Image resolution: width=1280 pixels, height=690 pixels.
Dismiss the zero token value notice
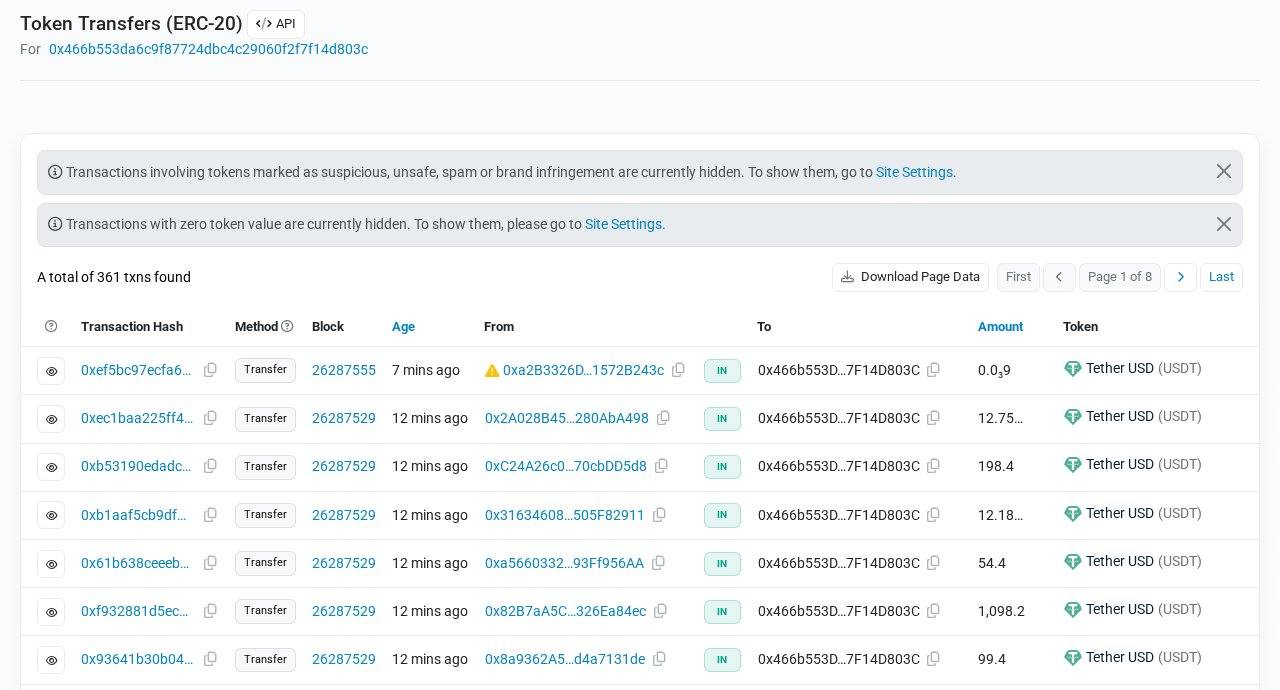coord(1224,224)
